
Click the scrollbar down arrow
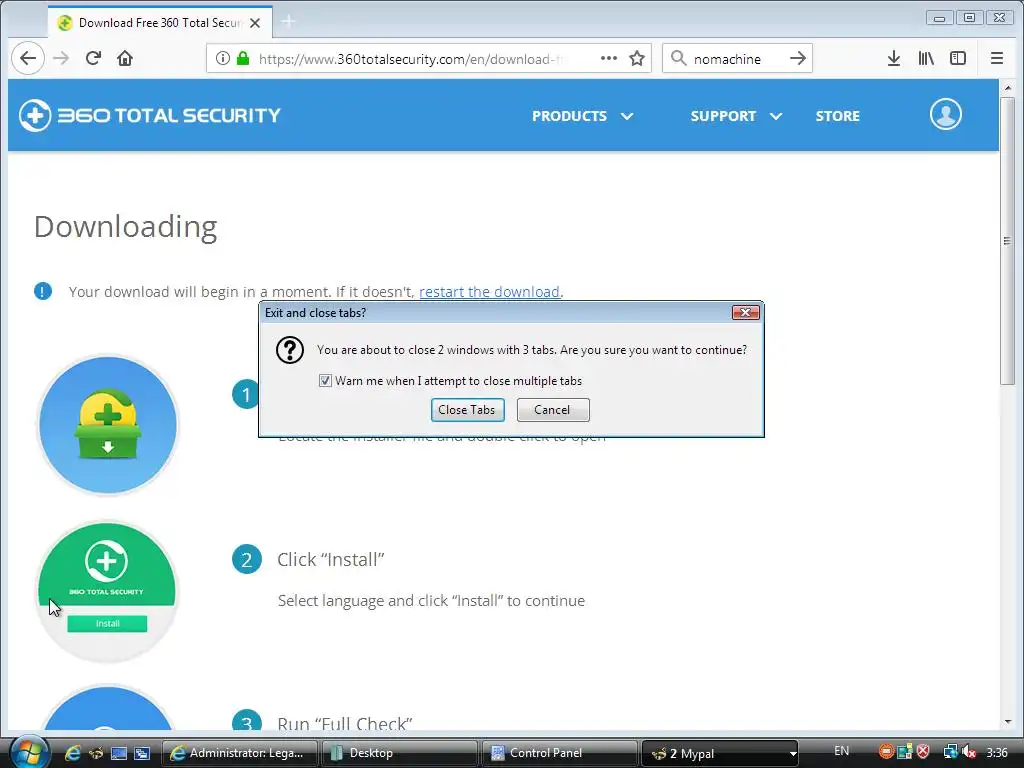coord(1007,722)
